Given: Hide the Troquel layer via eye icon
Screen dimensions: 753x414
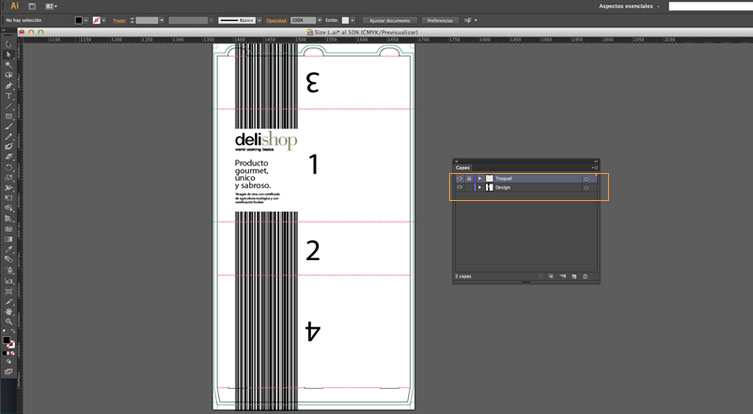Looking at the screenshot, I should (460, 179).
